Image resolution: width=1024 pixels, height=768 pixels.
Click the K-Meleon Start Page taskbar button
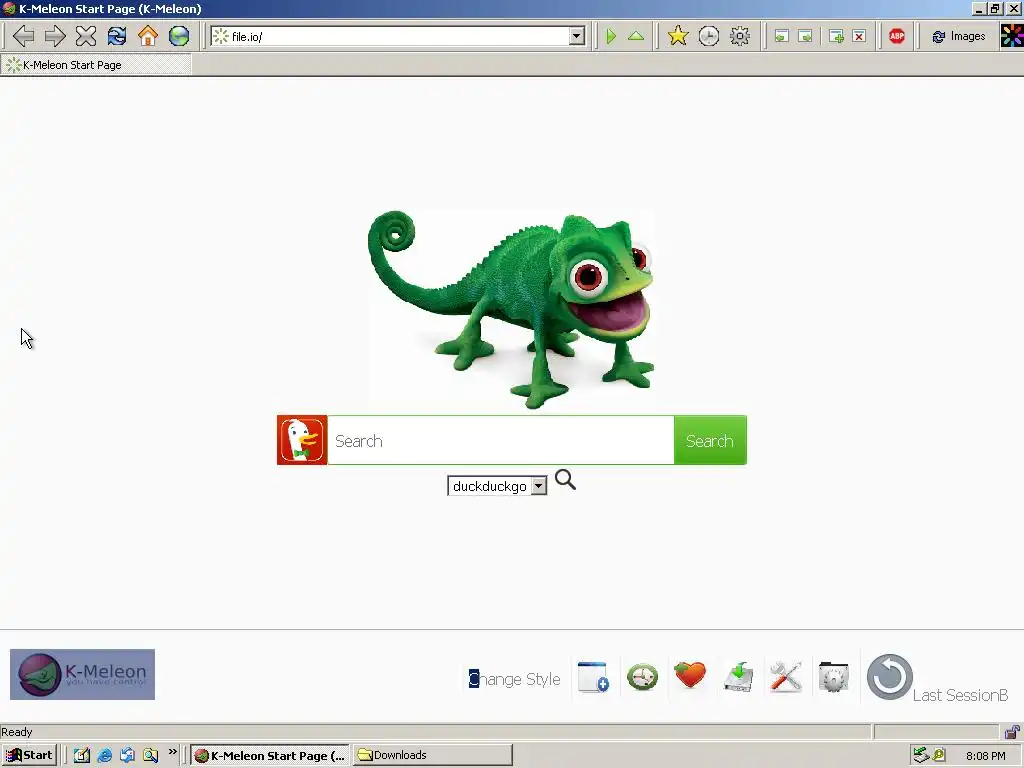click(x=270, y=755)
